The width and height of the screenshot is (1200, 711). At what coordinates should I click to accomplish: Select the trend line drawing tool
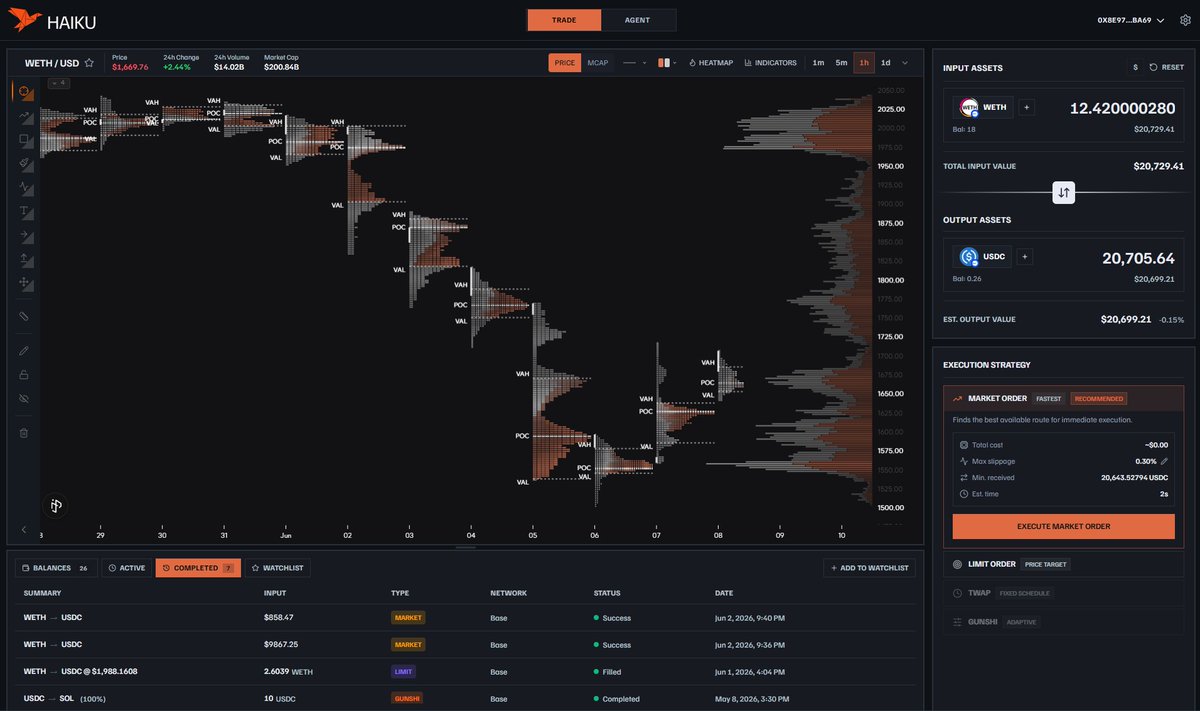tap(24, 117)
